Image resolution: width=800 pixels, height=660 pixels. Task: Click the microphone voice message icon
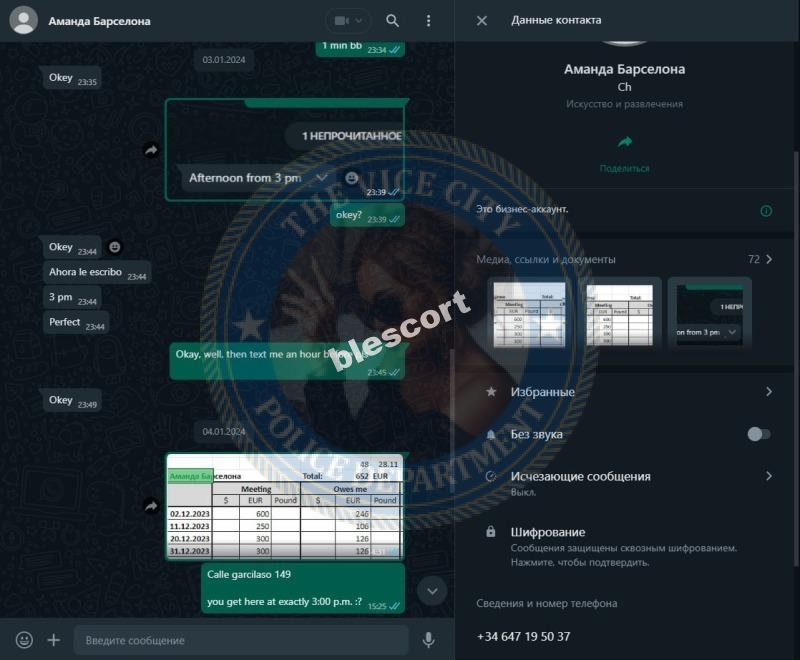[429, 640]
